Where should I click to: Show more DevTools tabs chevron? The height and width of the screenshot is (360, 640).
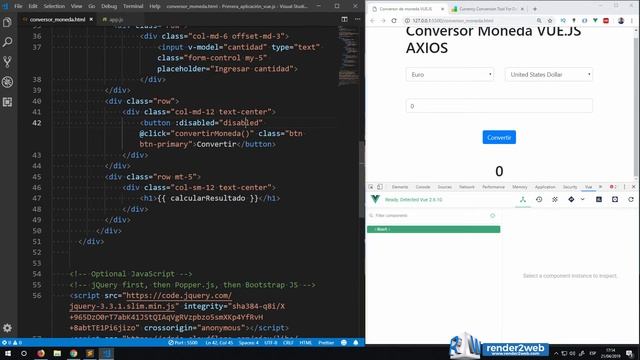pyautogui.click(x=600, y=187)
